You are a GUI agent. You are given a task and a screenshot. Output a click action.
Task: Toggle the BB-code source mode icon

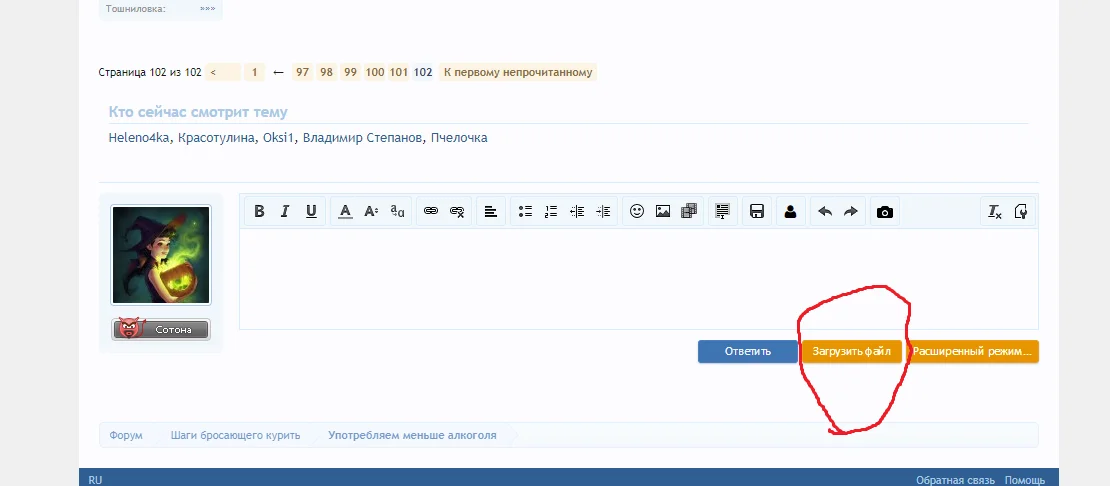[1021, 212]
